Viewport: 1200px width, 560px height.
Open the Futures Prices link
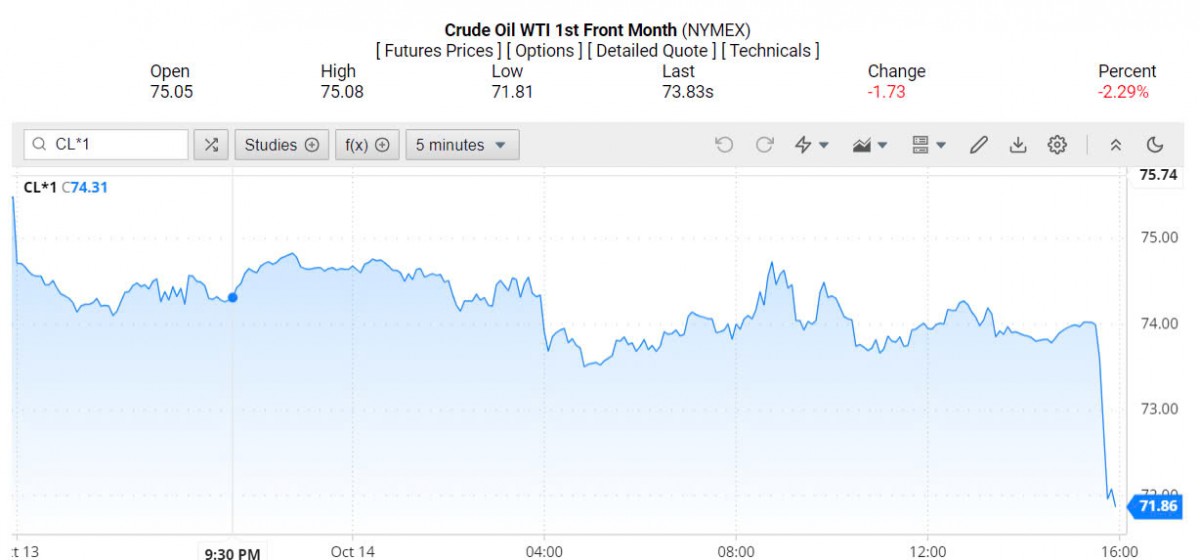436,50
